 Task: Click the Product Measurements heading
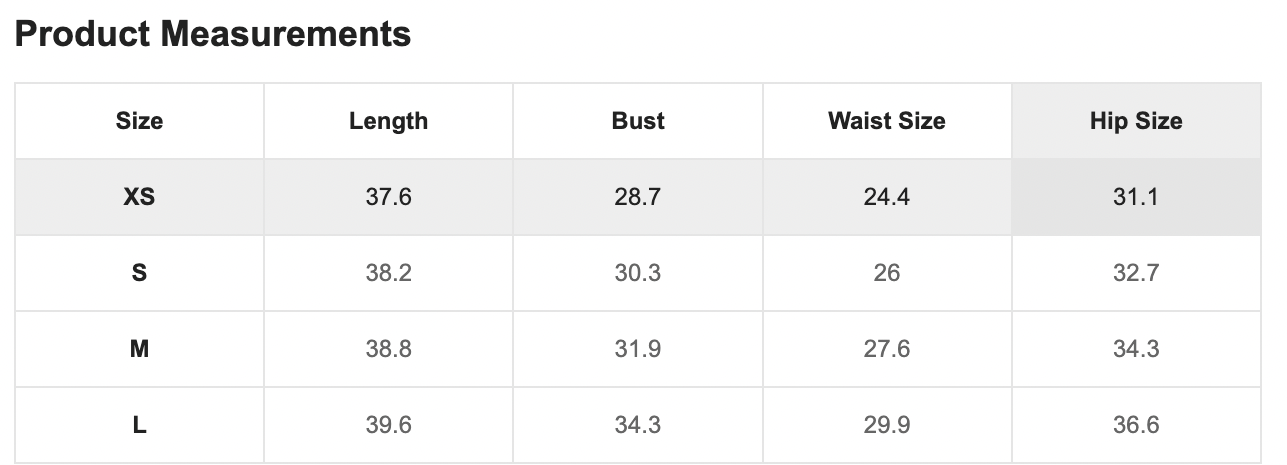(x=213, y=34)
